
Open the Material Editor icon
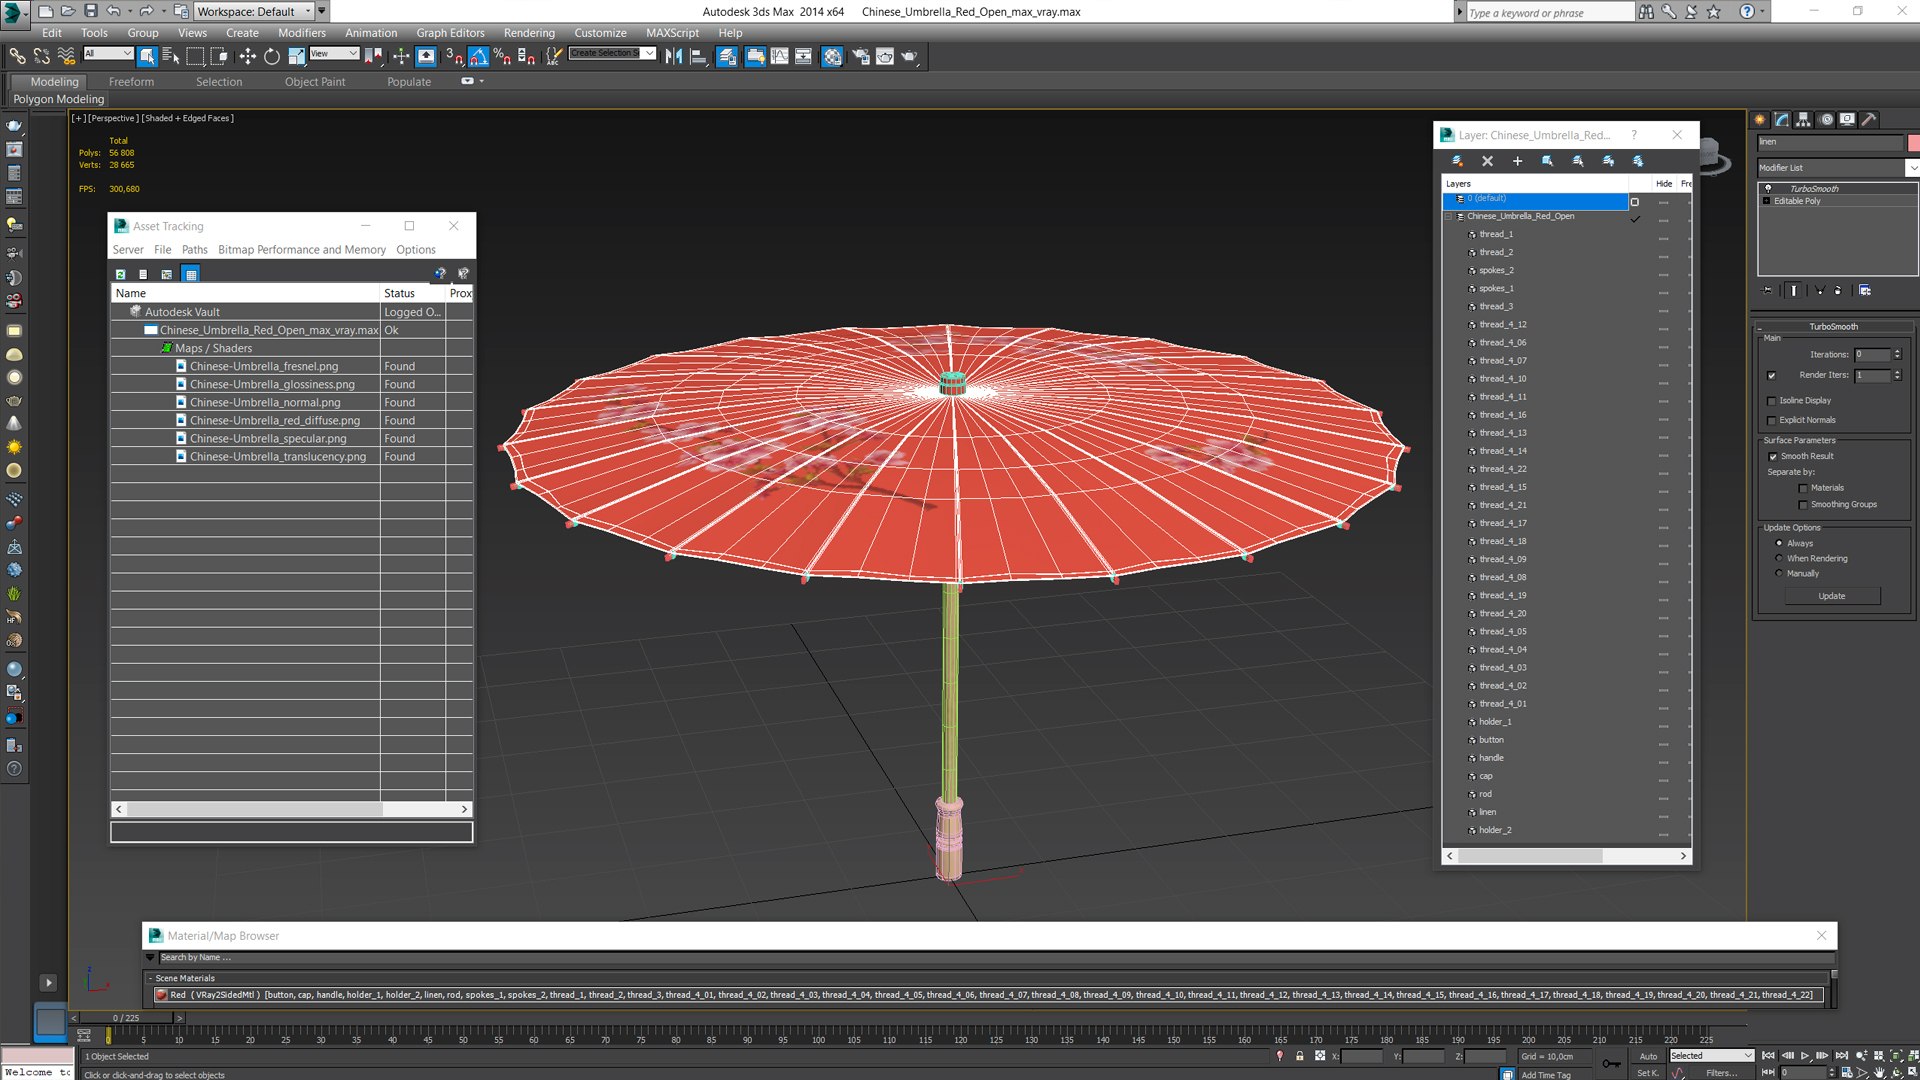point(832,57)
